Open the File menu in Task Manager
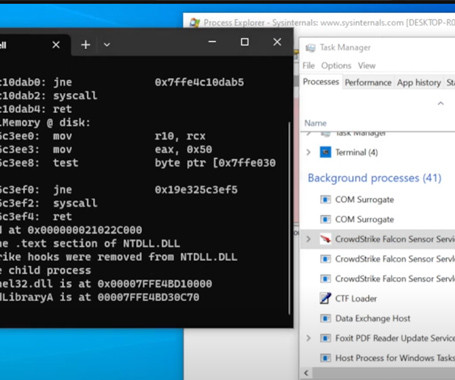The height and width of the screenshot is (380, 455). (309, 66)
